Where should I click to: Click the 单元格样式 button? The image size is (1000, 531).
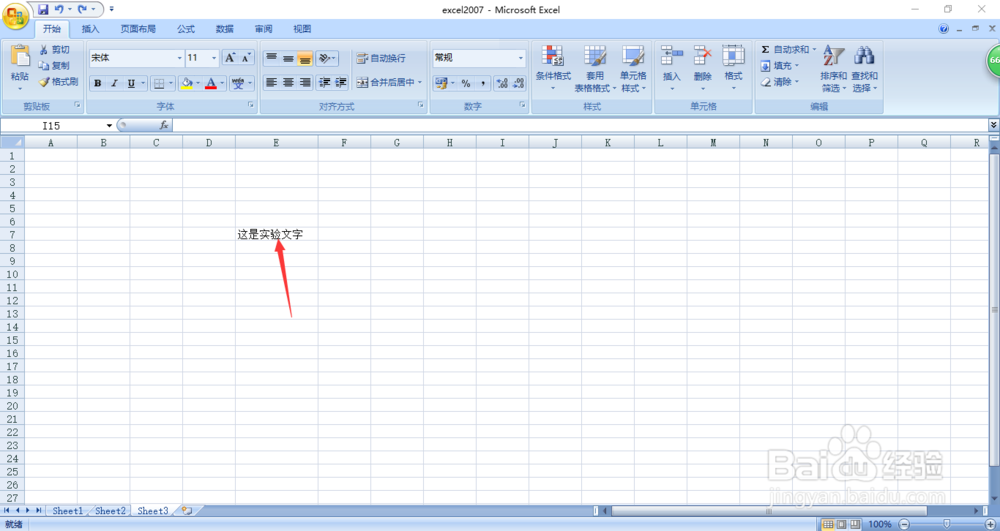coord(633,70)
